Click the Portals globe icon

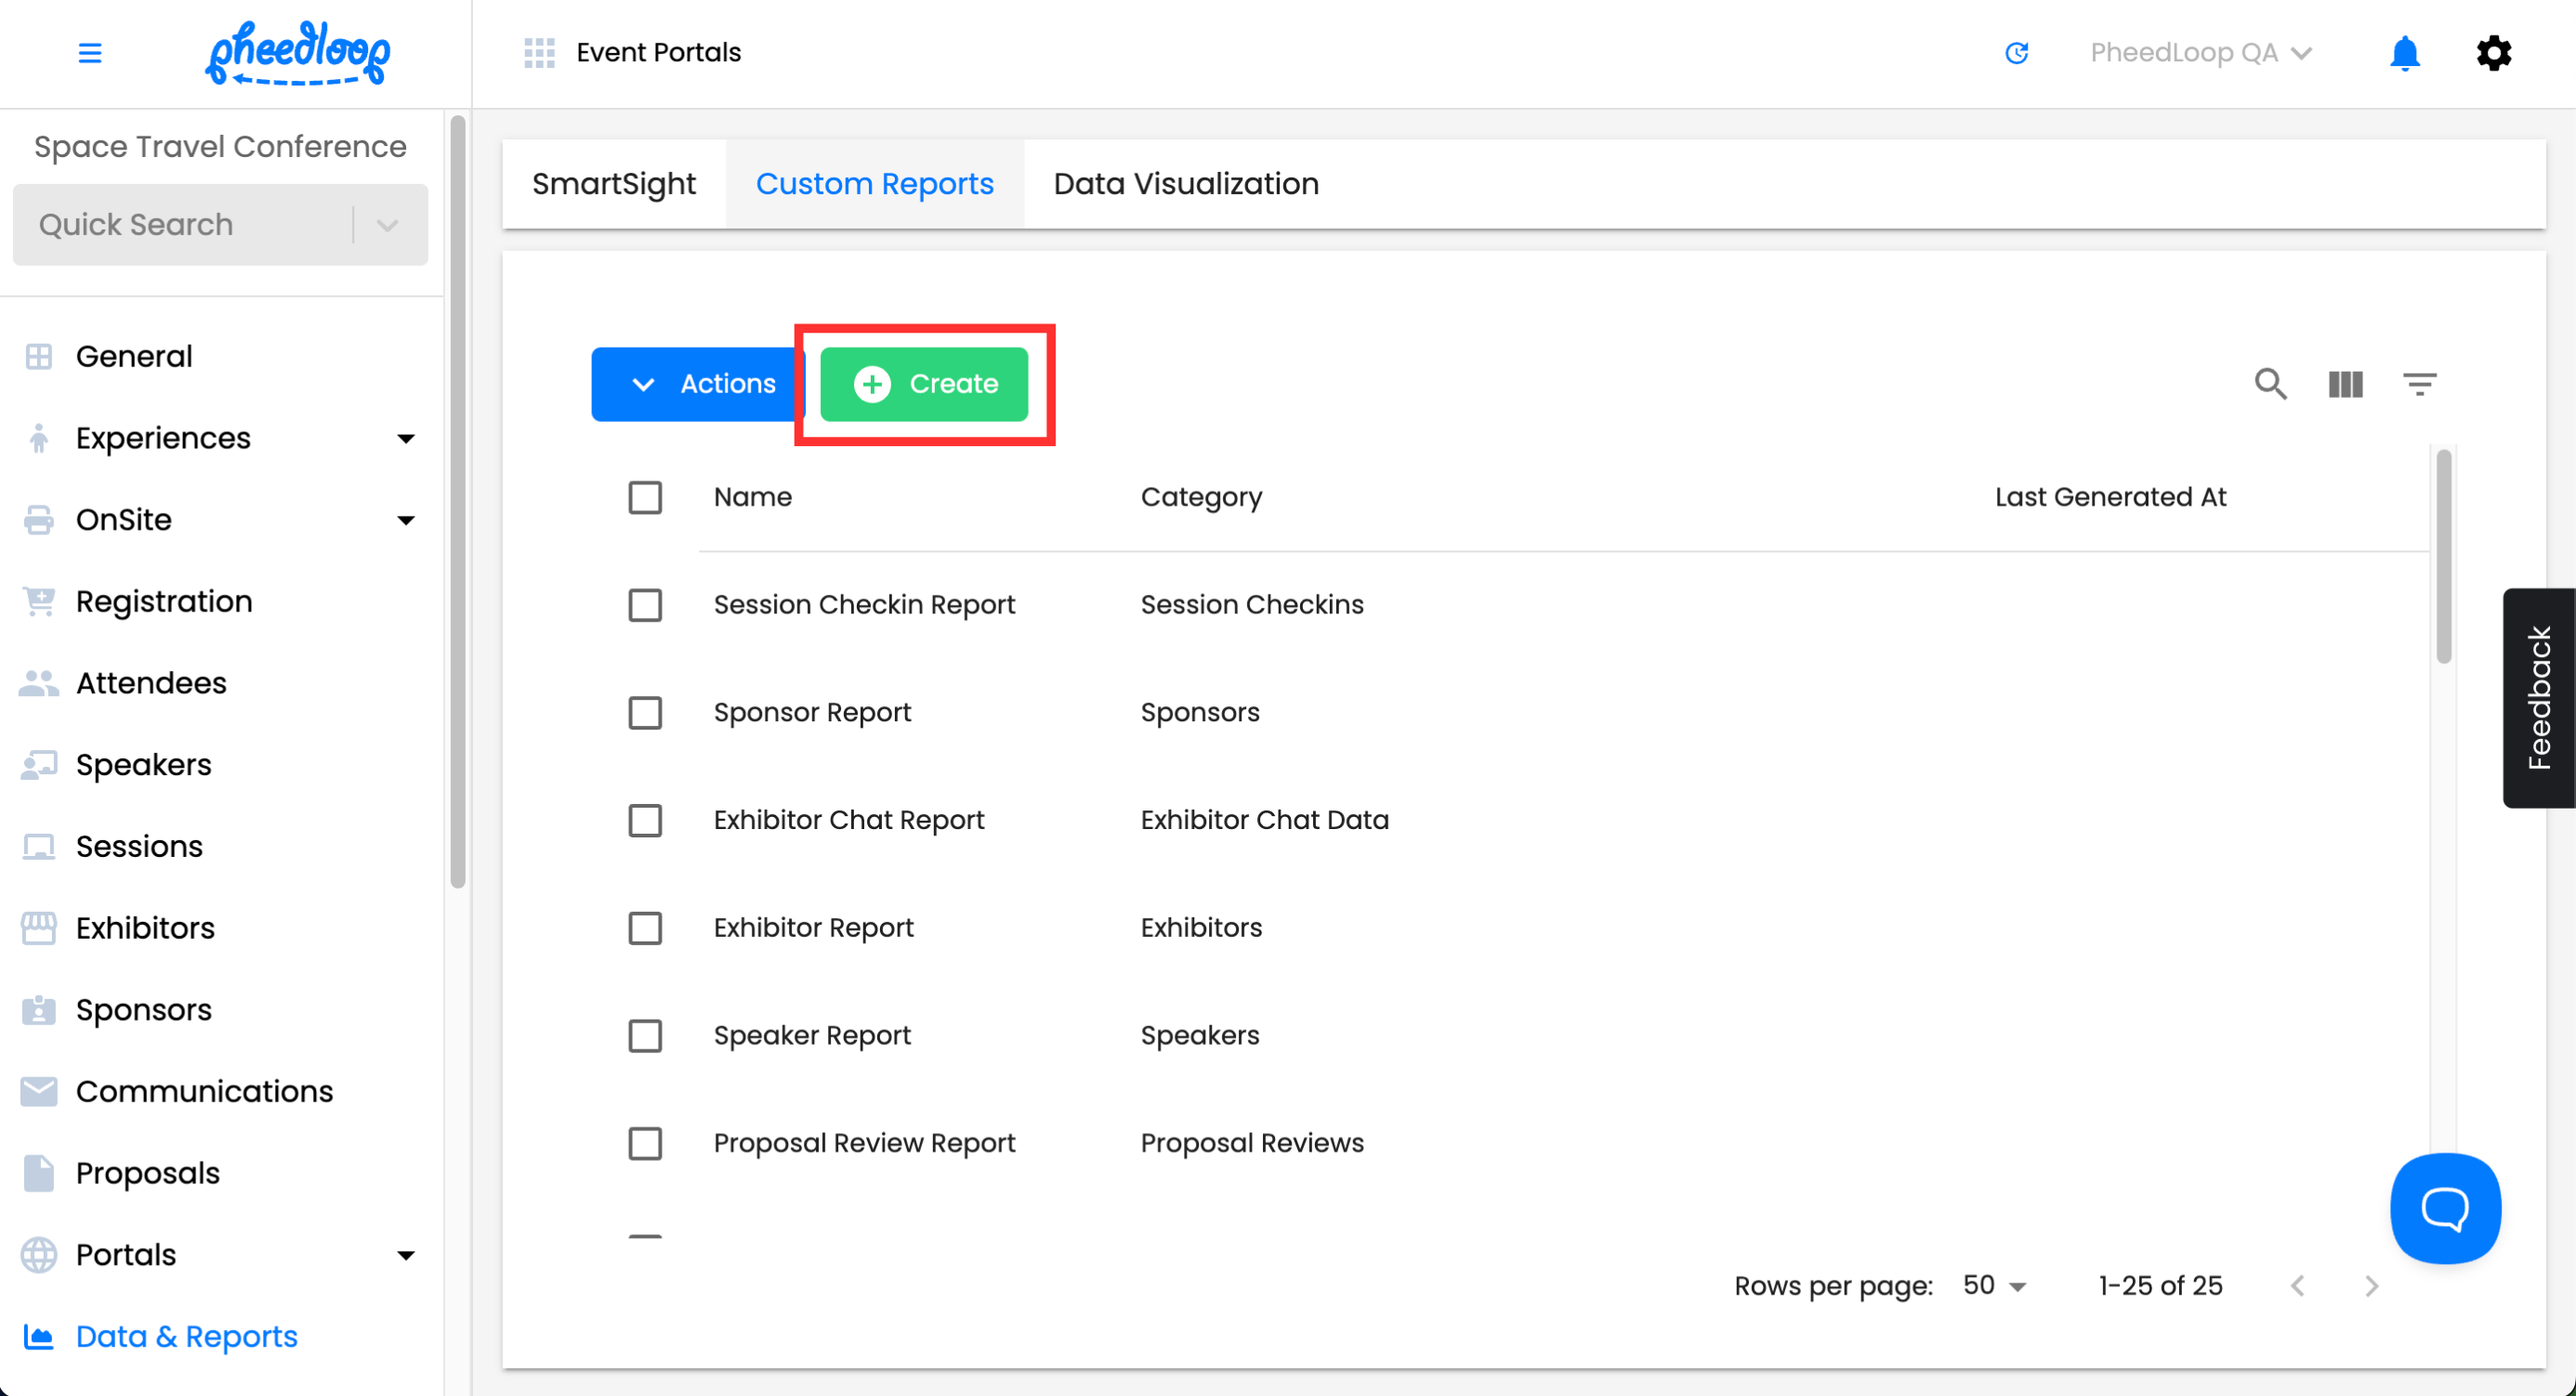38,1256
